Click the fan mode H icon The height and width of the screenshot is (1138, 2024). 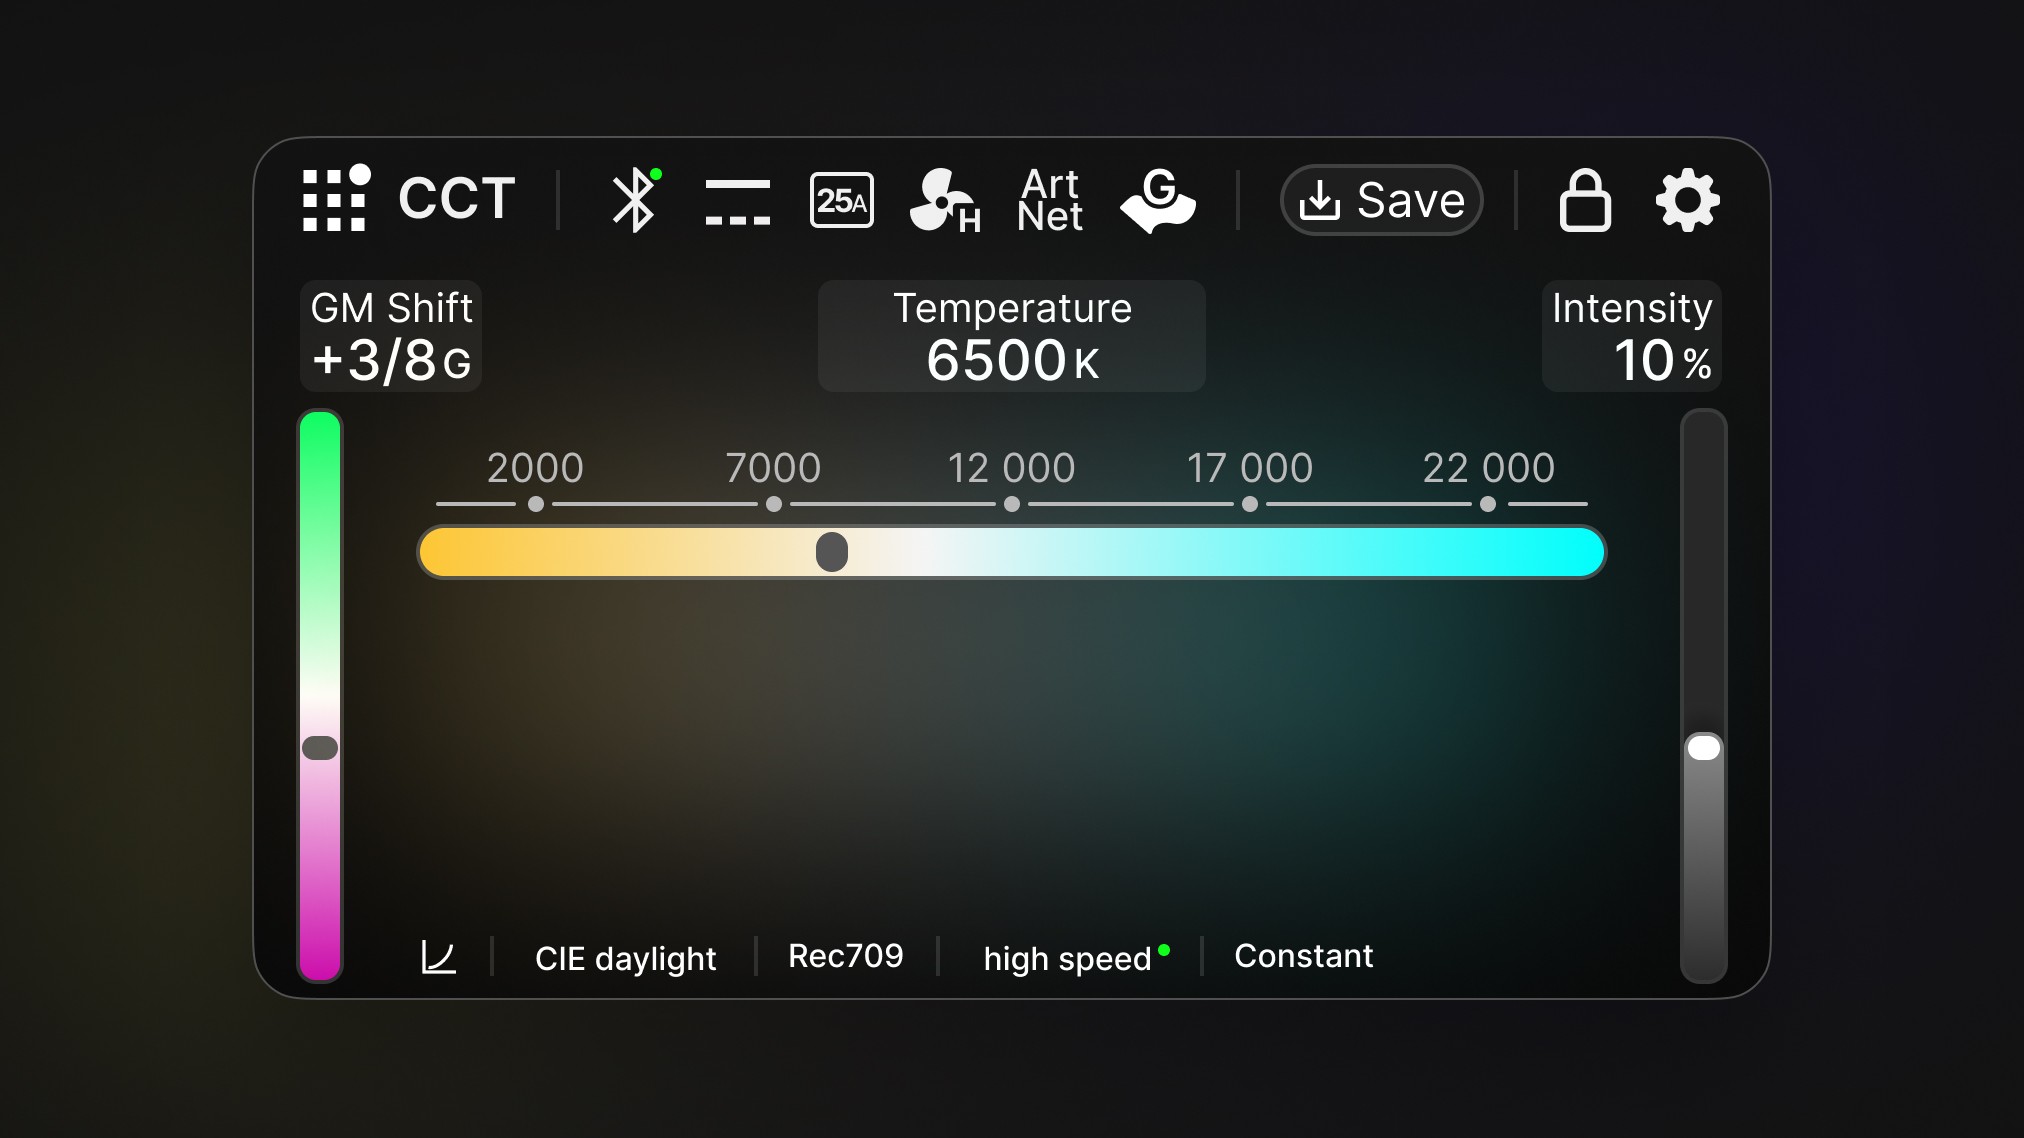tap(943, 201)
